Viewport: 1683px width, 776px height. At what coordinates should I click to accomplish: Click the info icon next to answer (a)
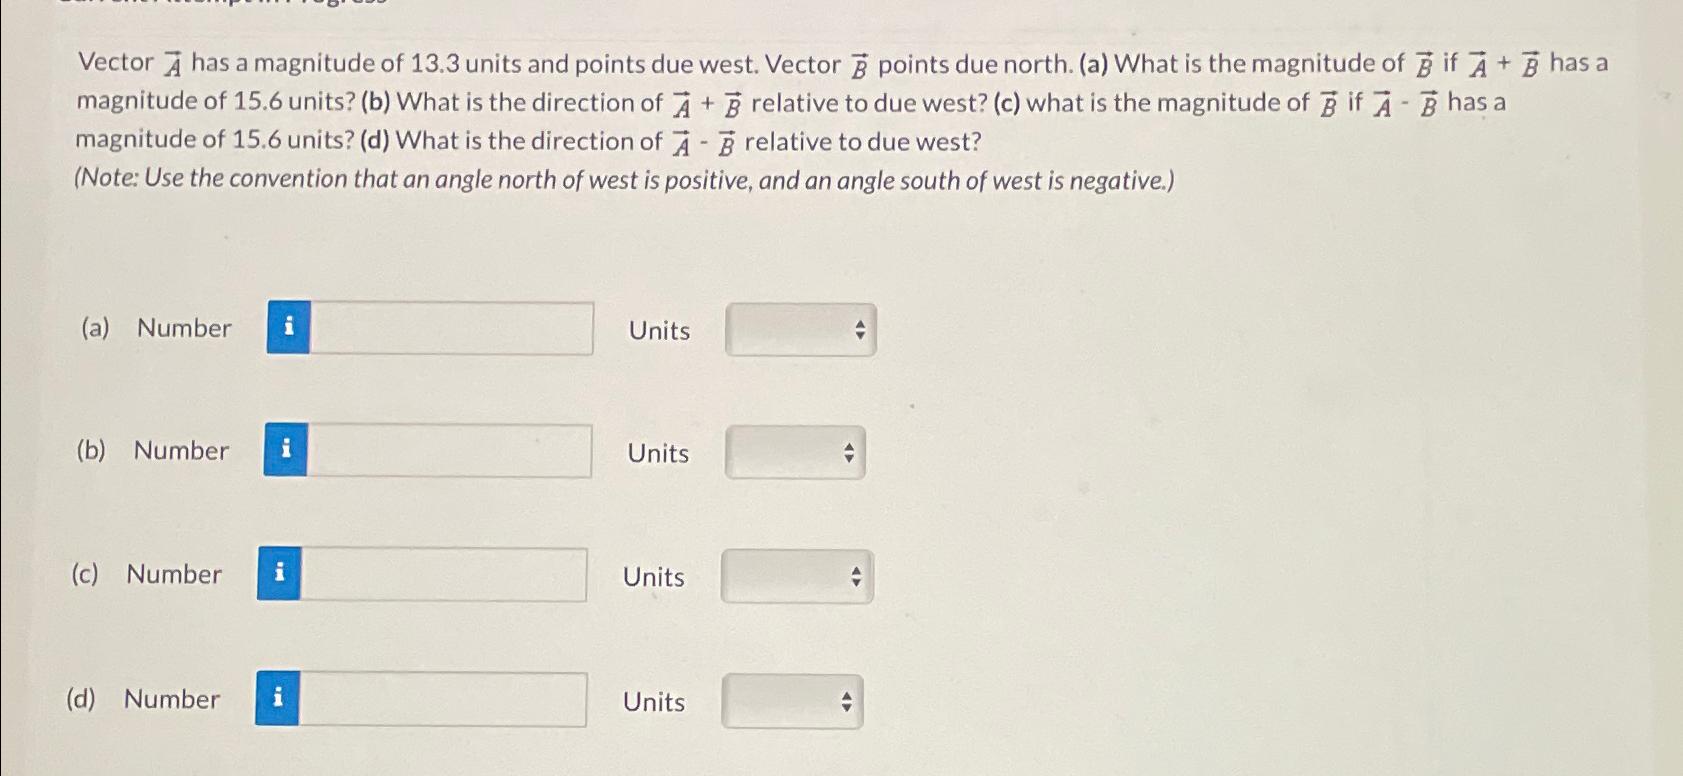(x=287, y=328)
